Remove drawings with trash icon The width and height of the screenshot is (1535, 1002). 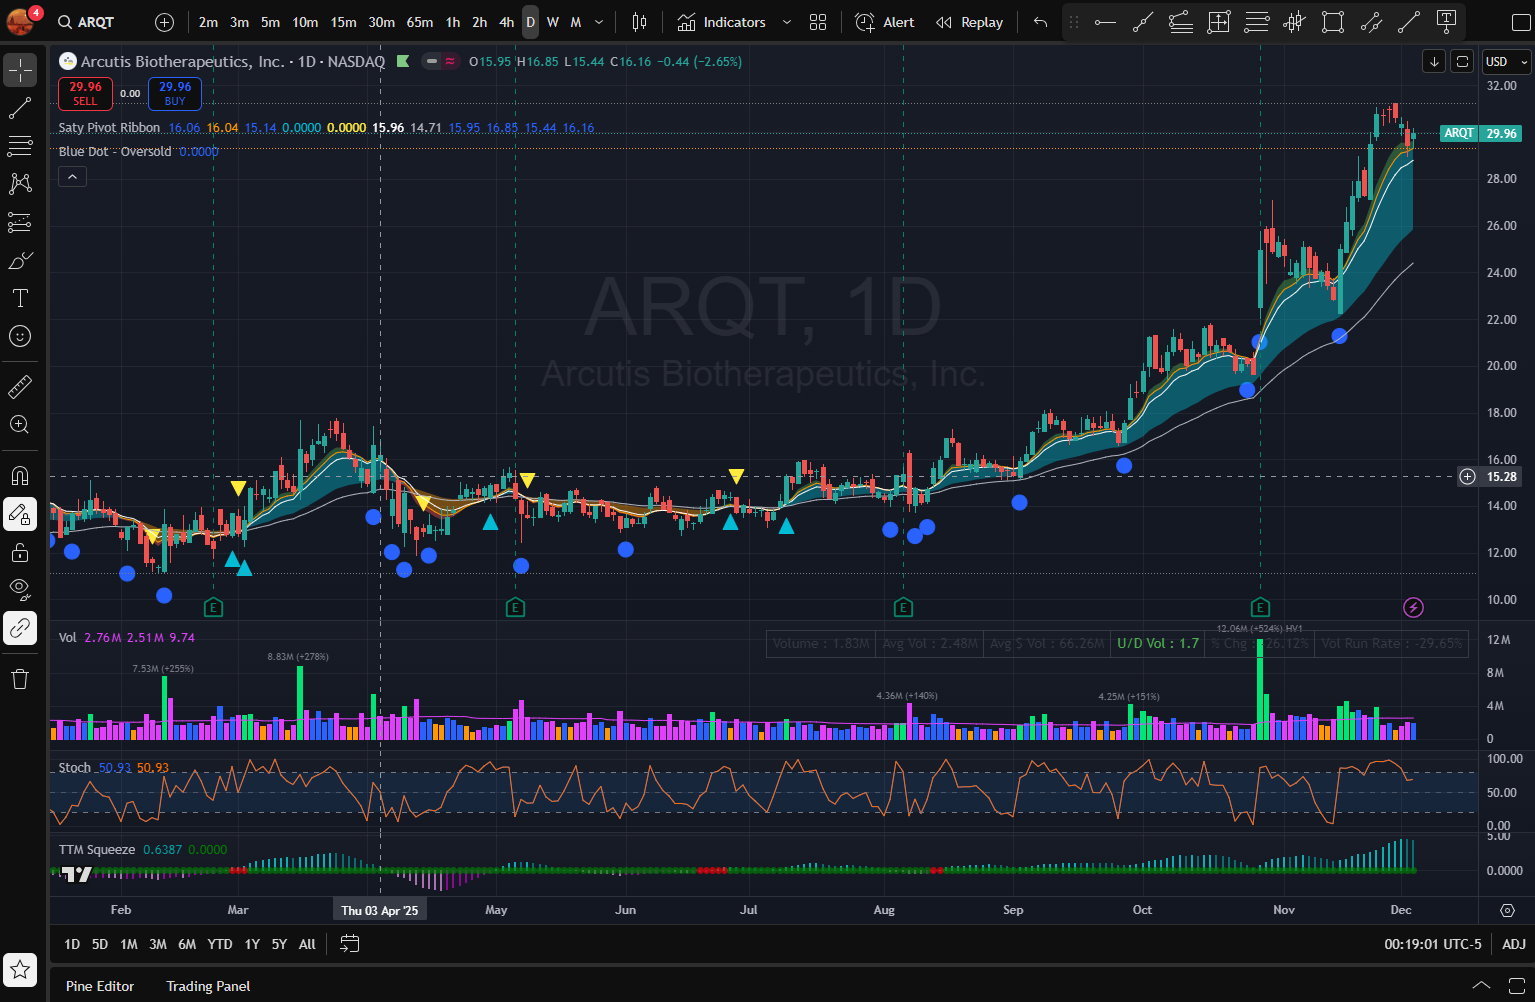point(20,679)
